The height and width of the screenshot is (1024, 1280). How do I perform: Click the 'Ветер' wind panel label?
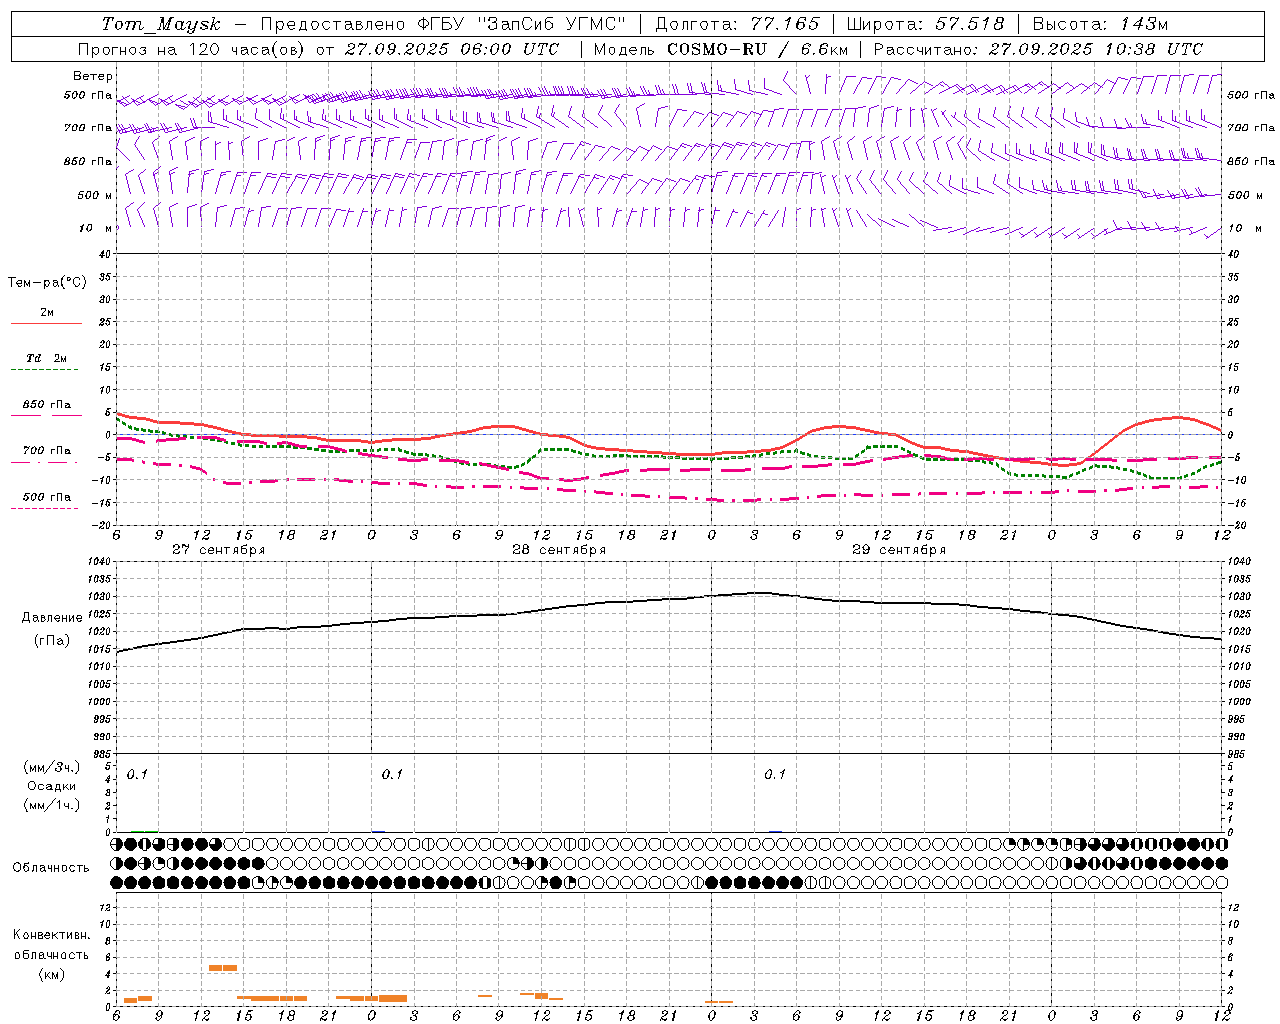[93, 76]
